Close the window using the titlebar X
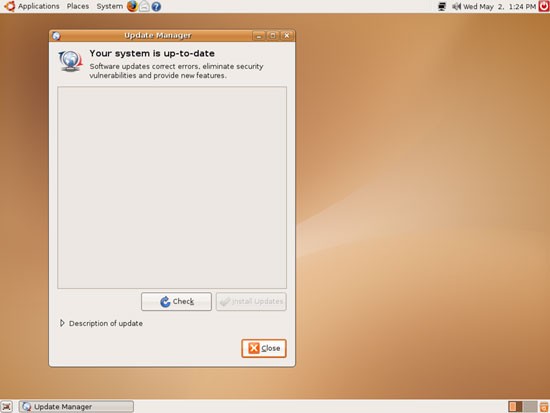Viewport: 550px width, 413px height. (287, 36)
